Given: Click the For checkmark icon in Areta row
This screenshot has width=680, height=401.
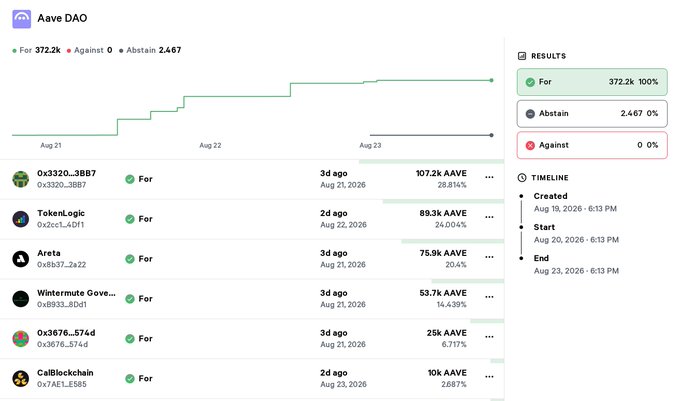Looking at the screenshot, I should [x=130, y=259].
